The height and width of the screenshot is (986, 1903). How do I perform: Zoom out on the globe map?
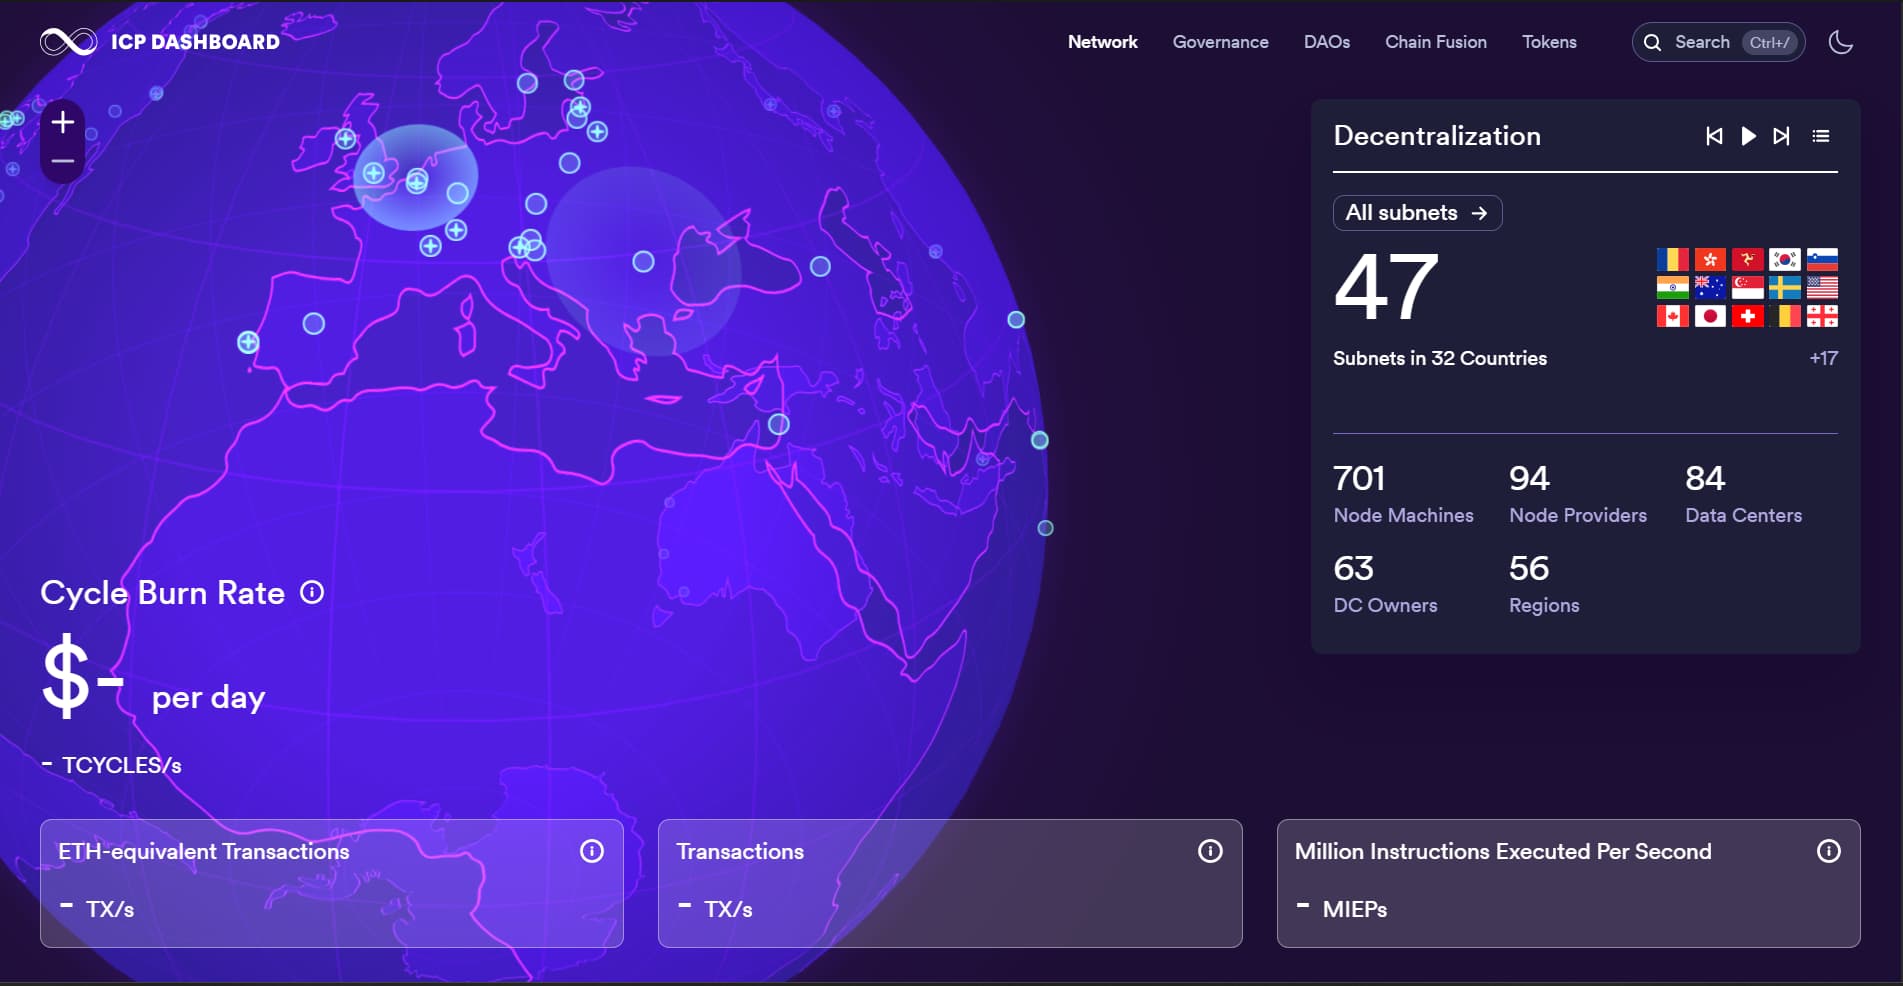(x=63, y=161)
